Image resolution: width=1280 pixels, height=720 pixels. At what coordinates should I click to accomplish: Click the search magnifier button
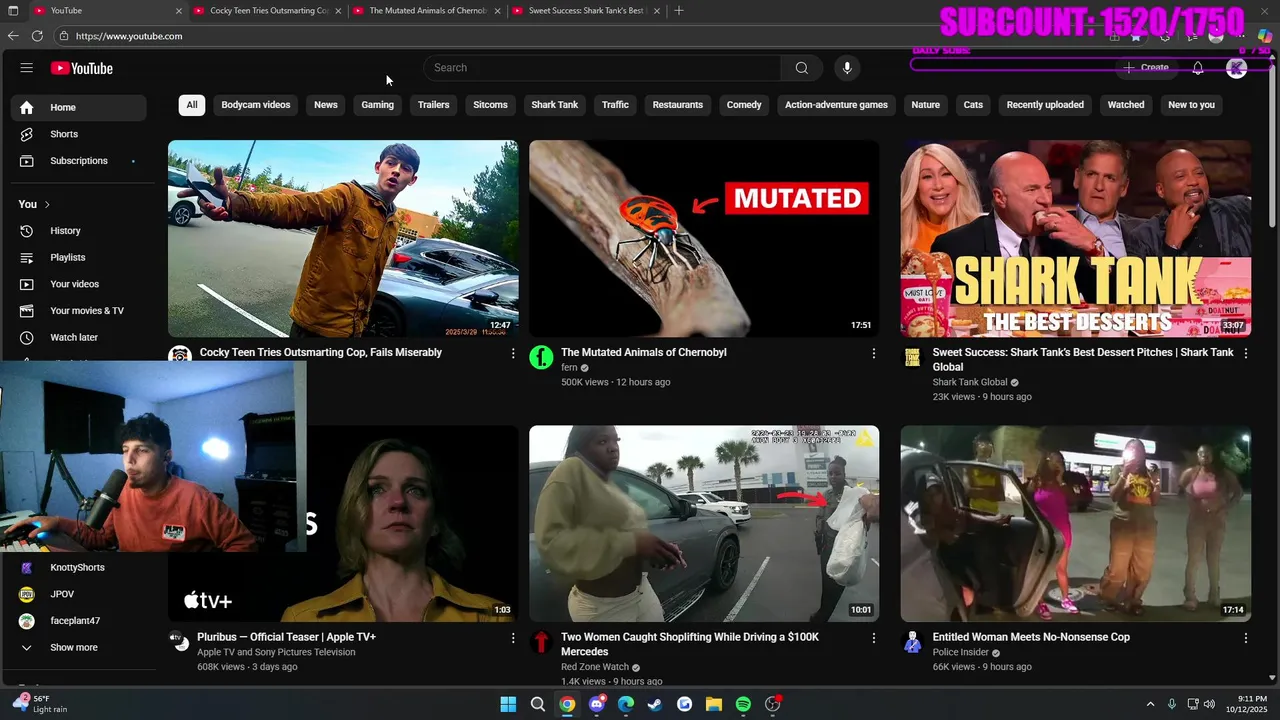[801, 68]
